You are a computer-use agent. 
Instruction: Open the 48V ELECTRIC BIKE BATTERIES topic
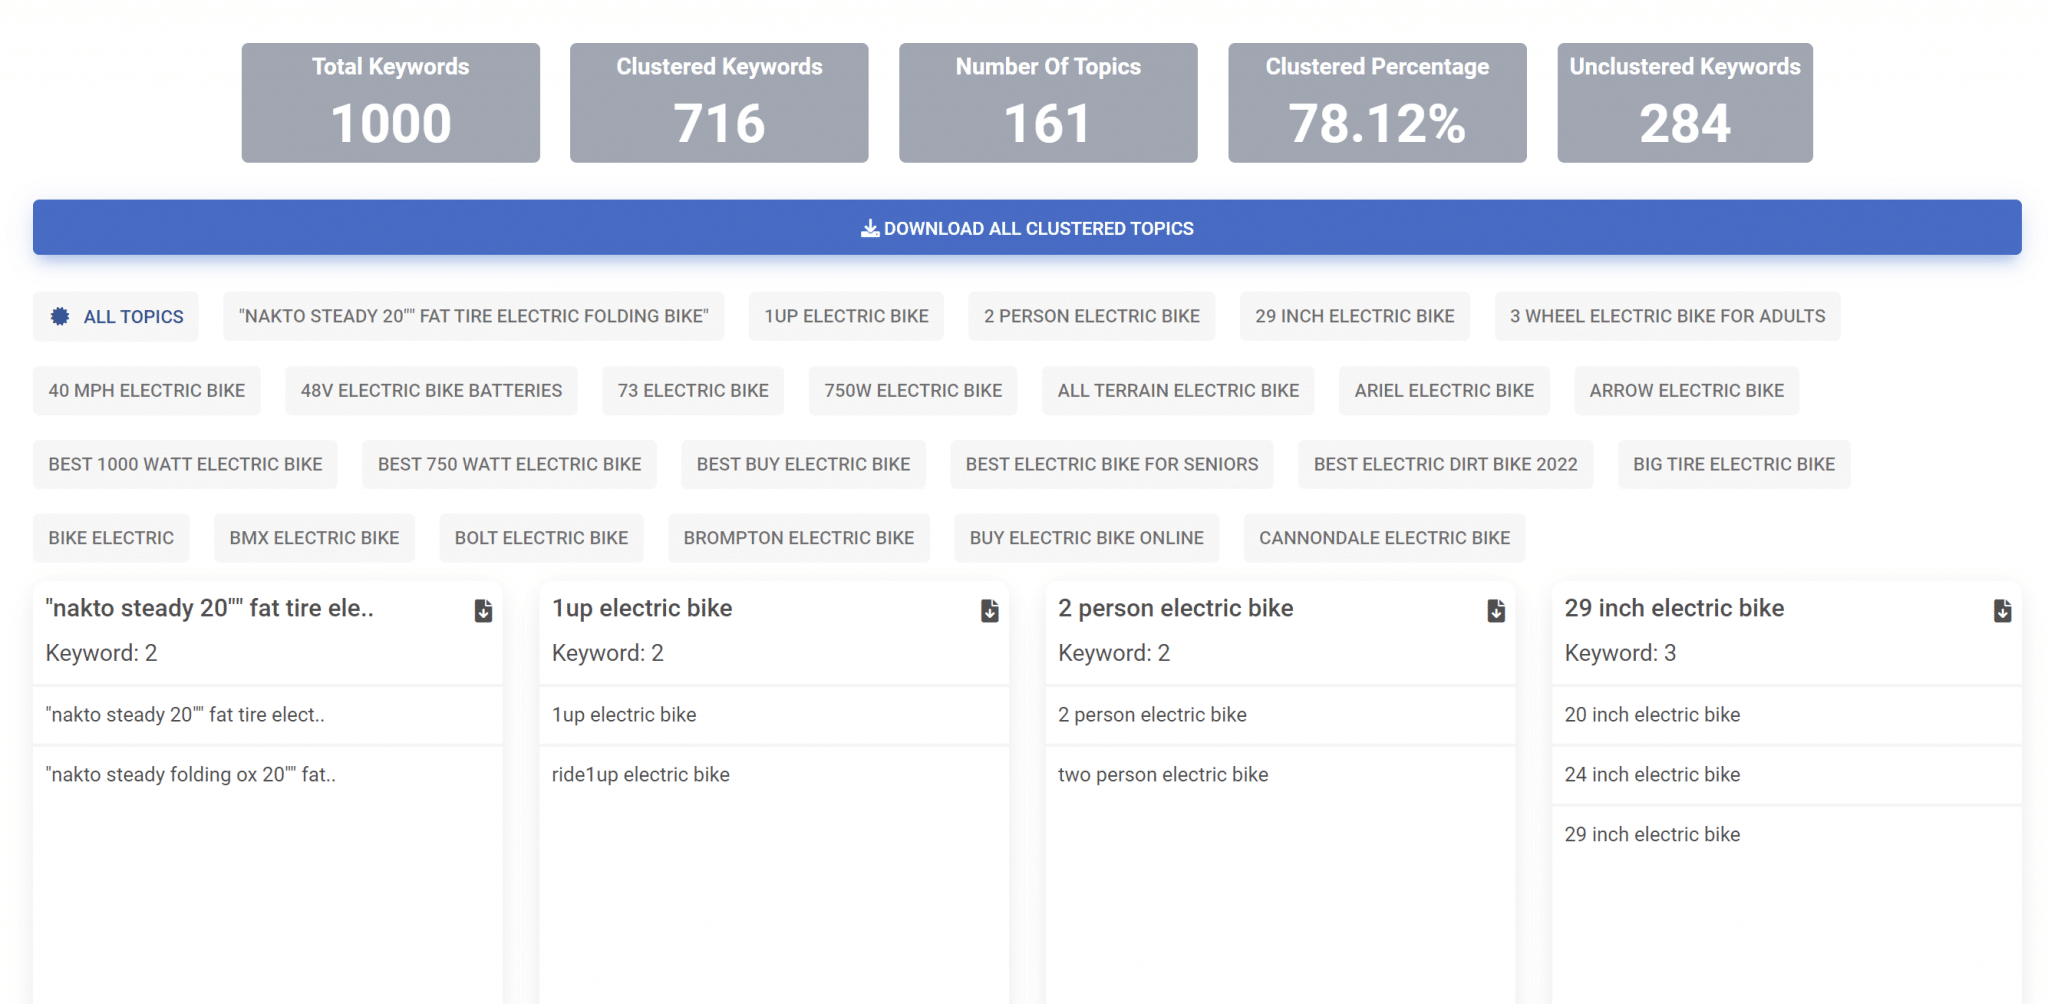[x=431, y=391]
